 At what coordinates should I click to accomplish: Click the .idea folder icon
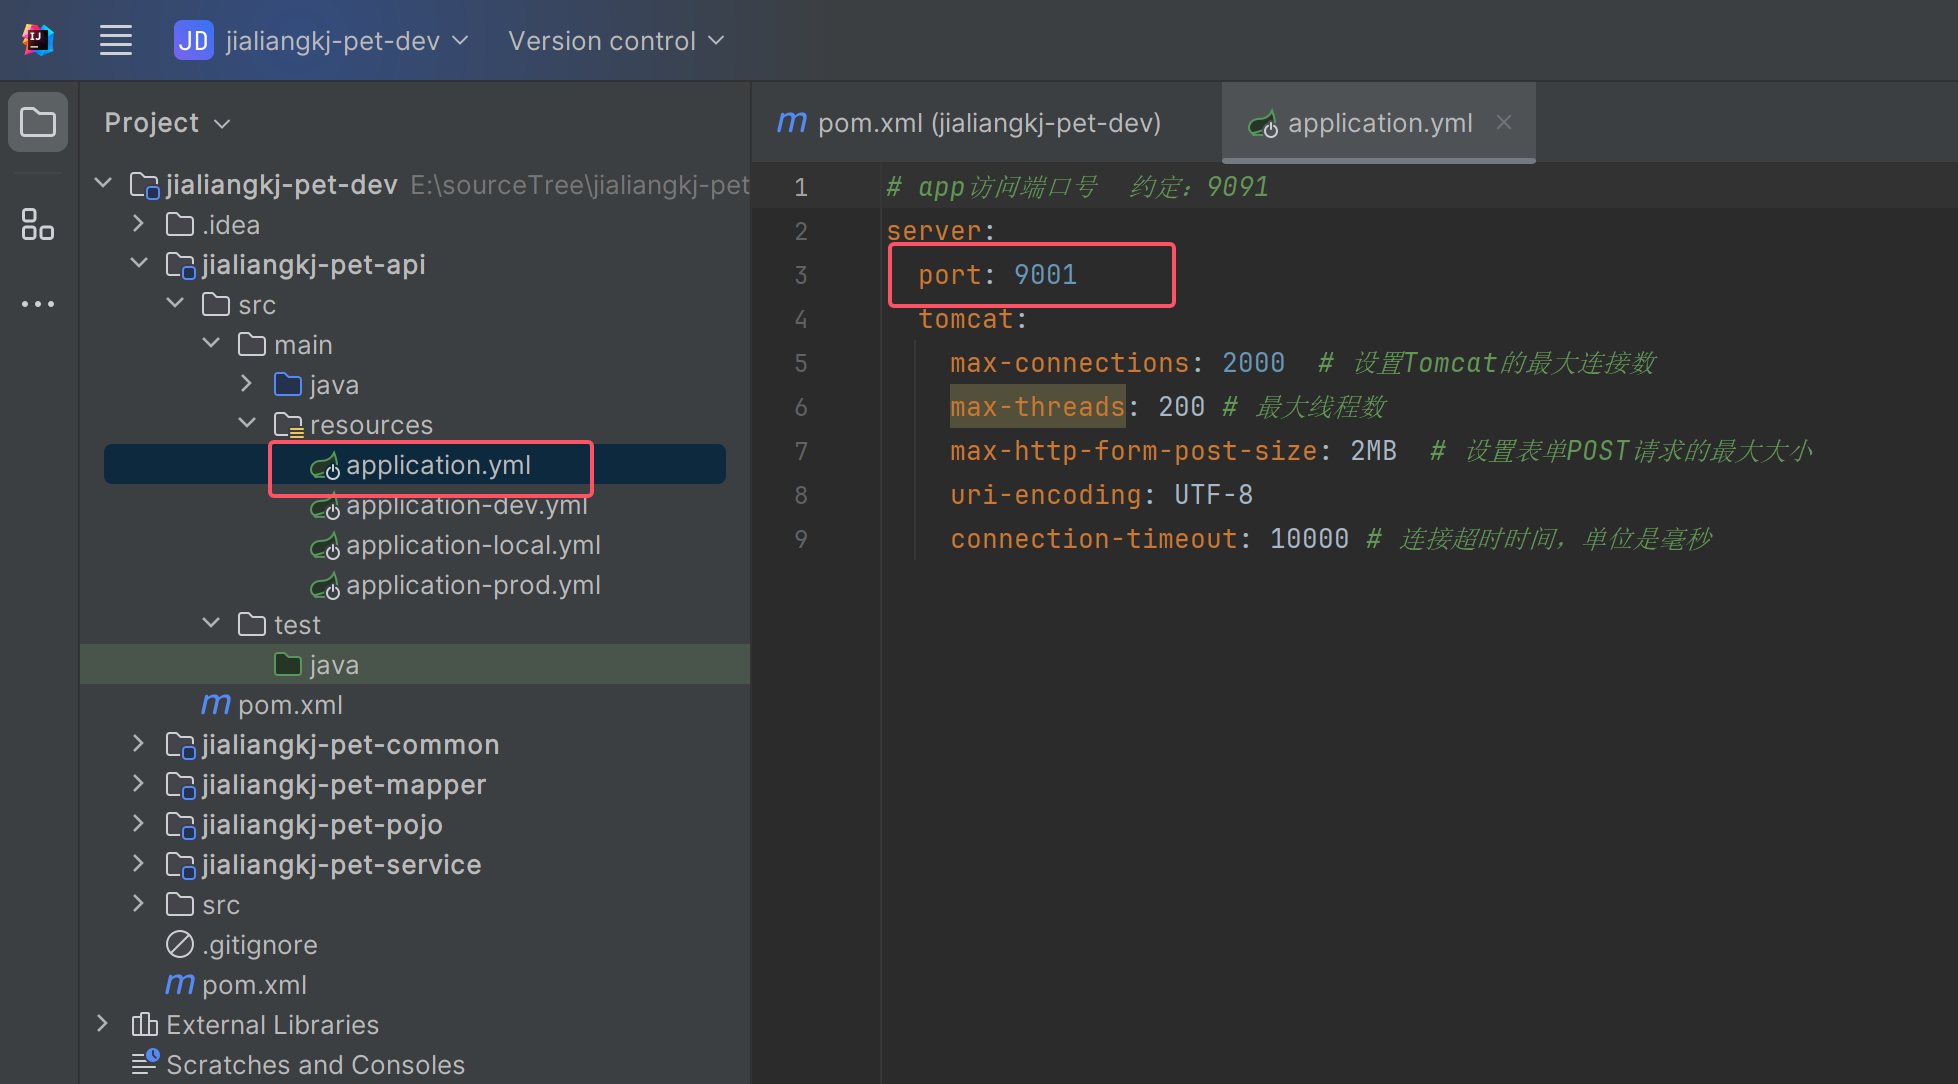(180, 224)
